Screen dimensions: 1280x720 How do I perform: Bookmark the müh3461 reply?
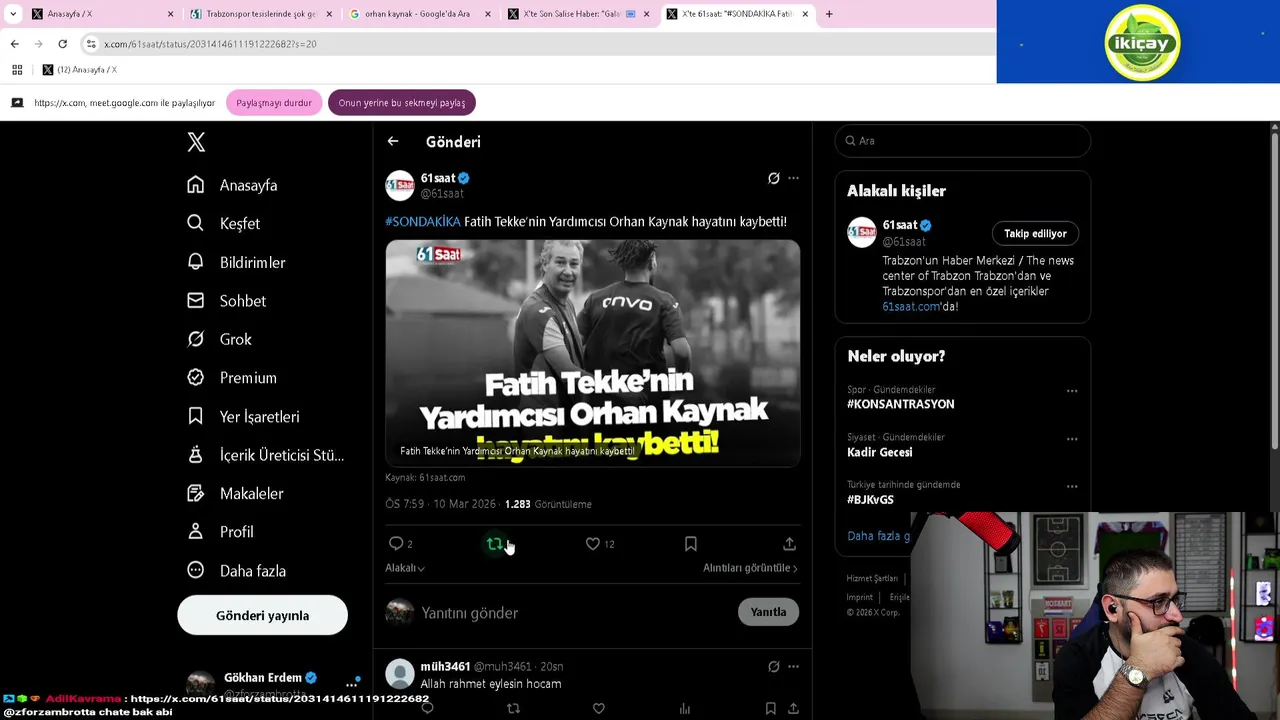(x=770, y=708)
